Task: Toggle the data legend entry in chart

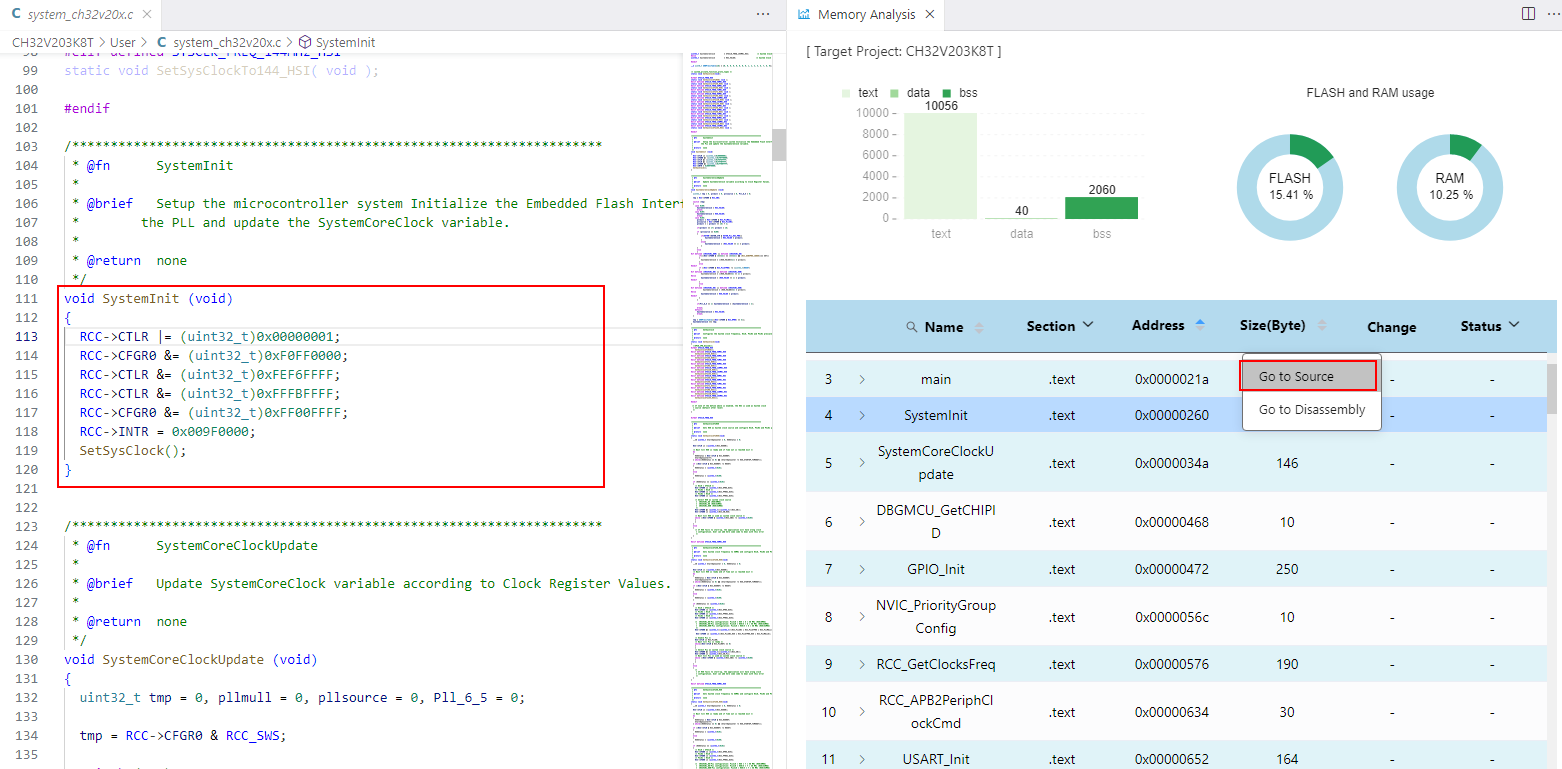Action: [909, 93]
